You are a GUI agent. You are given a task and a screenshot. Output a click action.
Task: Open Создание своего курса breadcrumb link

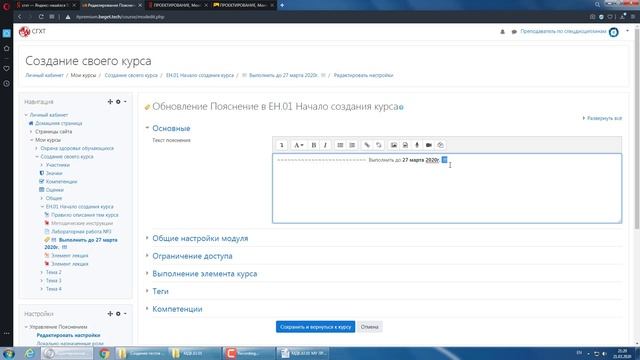[x=131, y=76]
